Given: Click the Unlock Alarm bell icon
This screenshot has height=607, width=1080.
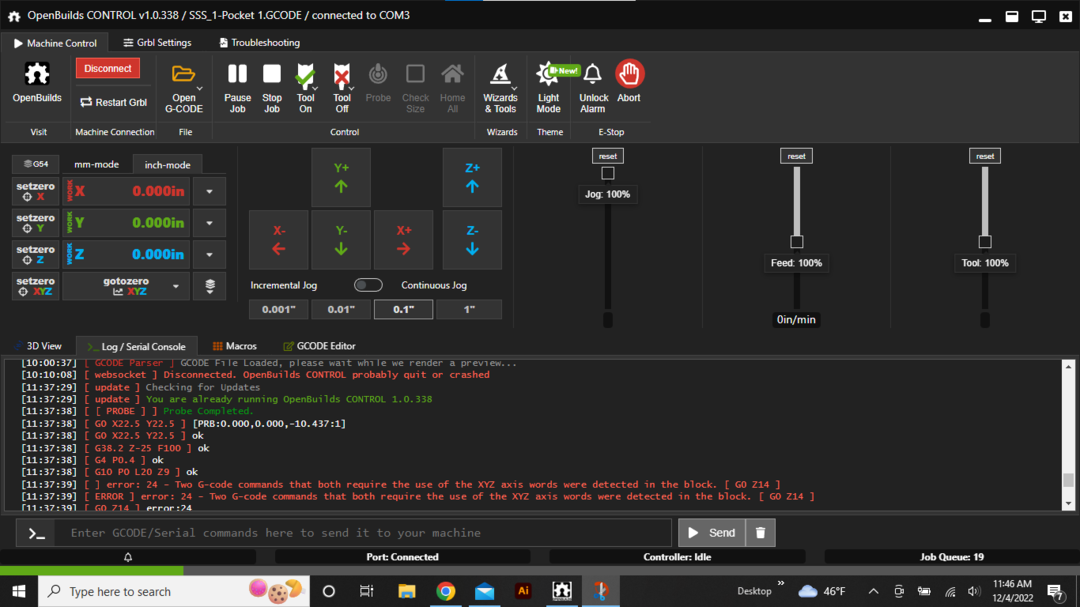Looking at the screenshot, I should click(x=593, y=75).
